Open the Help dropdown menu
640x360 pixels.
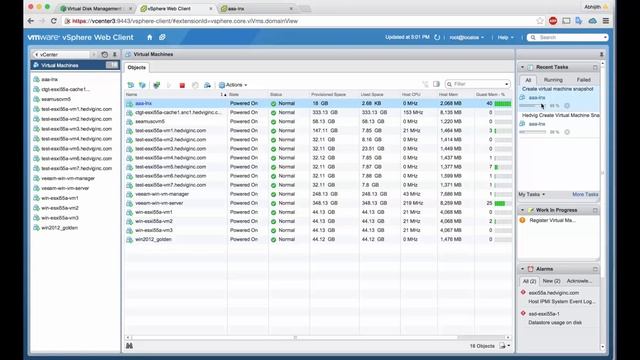point(506,37)
